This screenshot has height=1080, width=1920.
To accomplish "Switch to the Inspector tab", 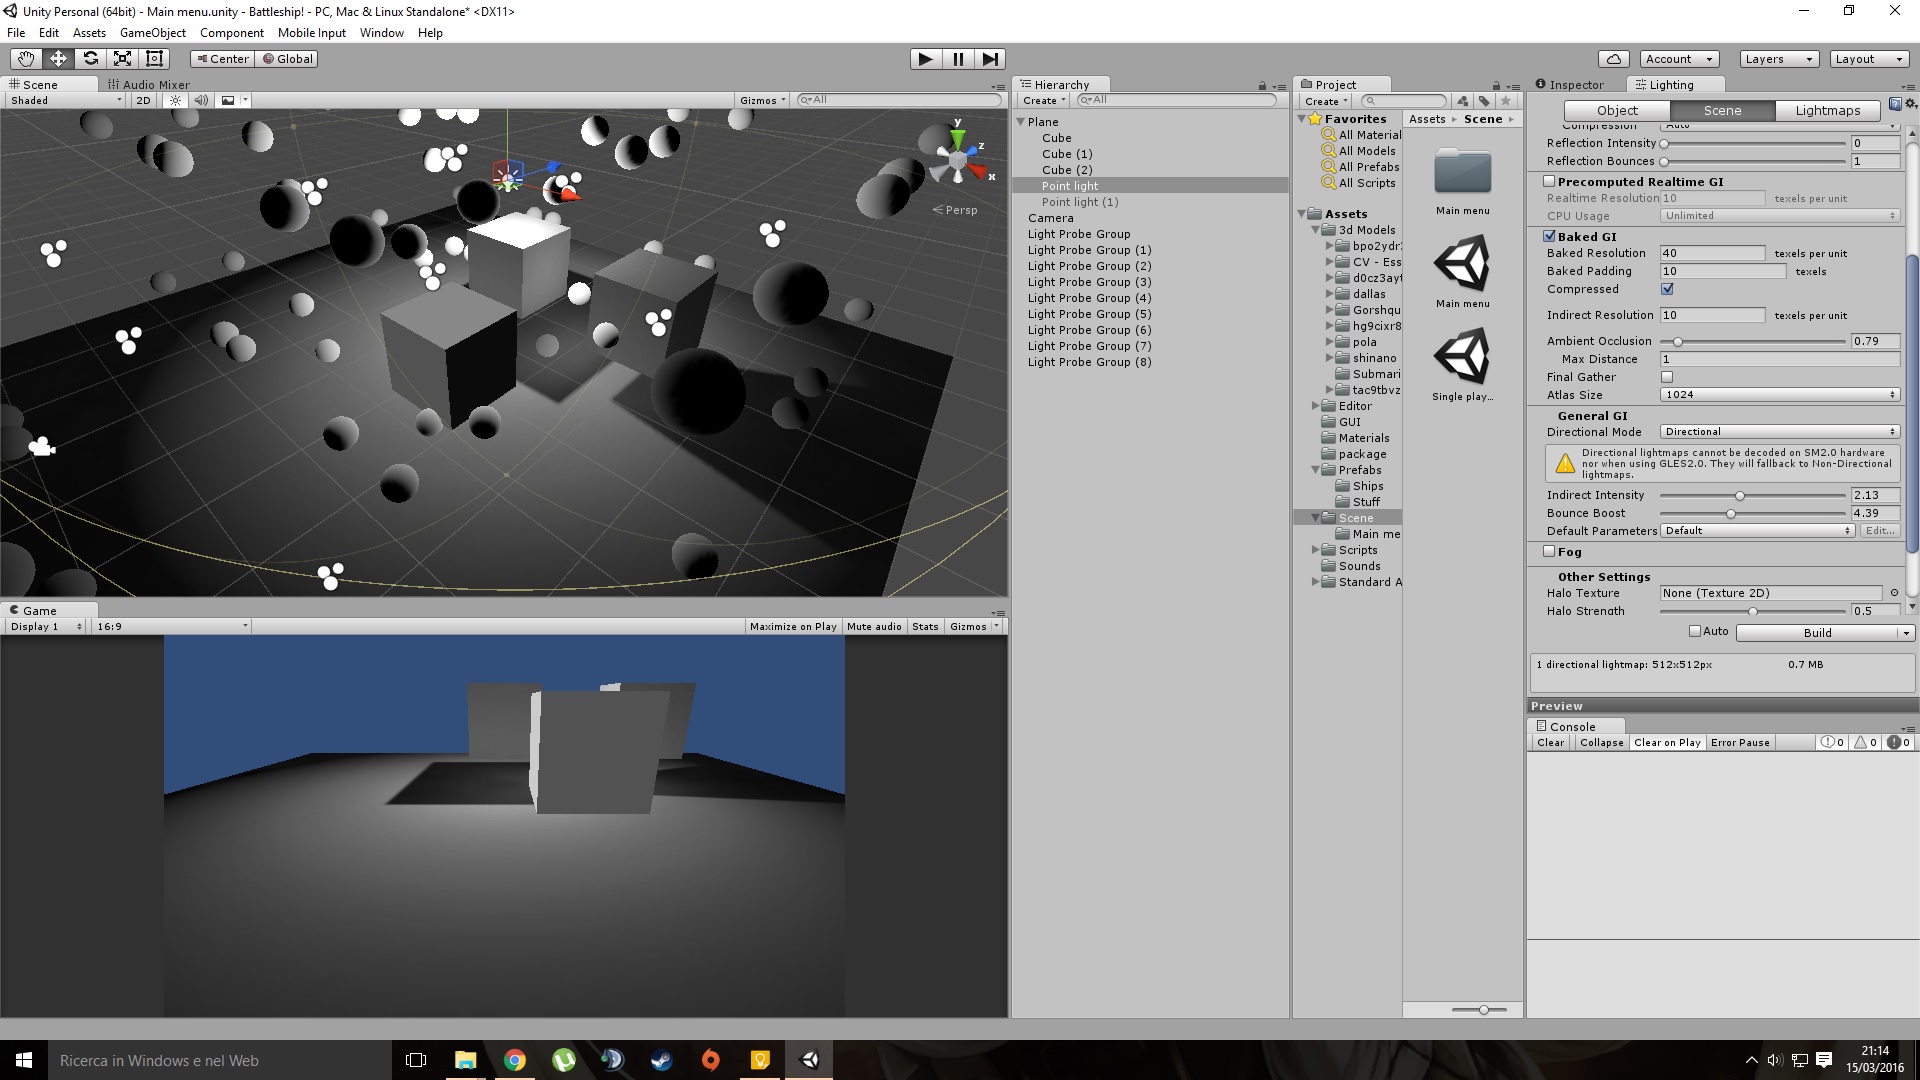I will [1570, 85].
